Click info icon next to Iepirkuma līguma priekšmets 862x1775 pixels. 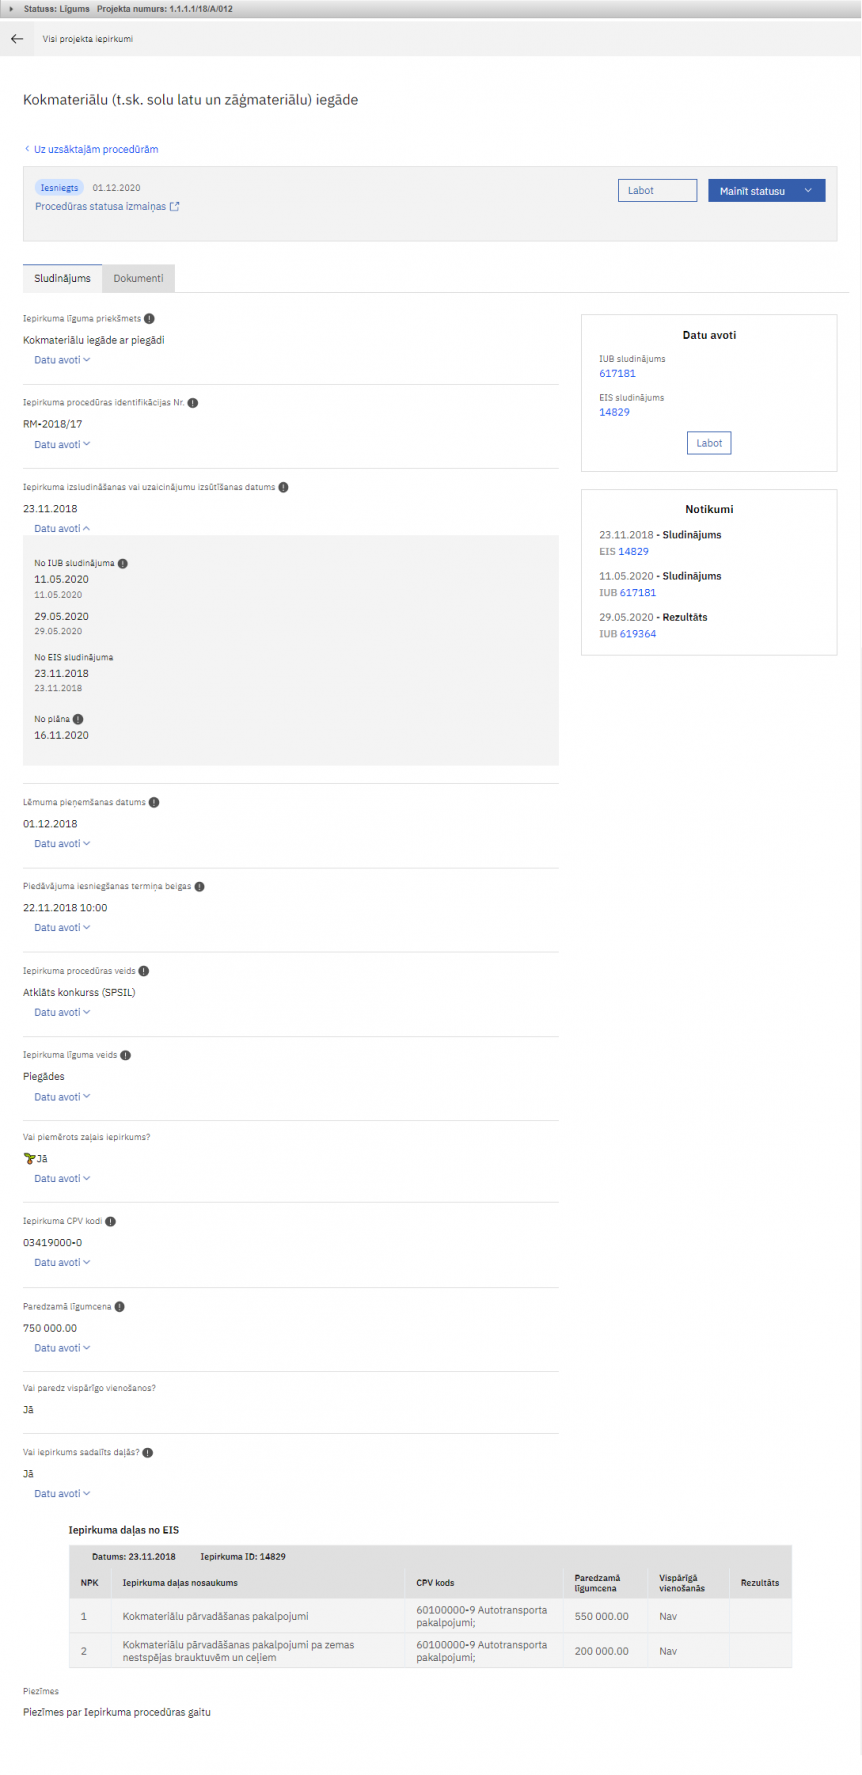click(149, 319)
